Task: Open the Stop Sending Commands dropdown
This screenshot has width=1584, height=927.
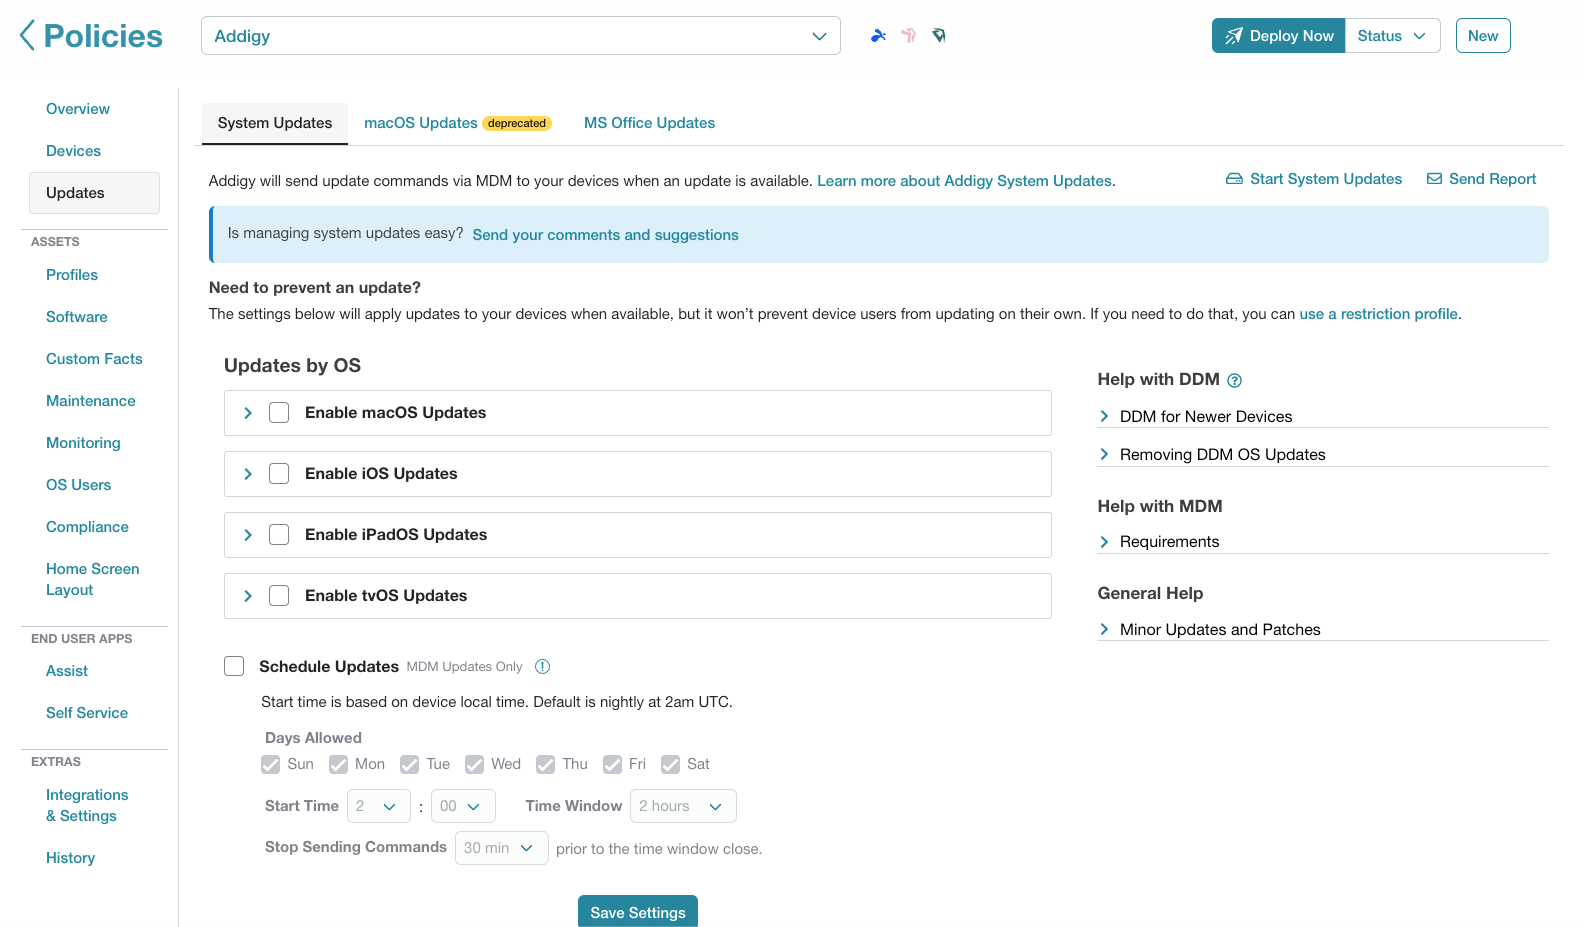Action: tap(501, 848)
